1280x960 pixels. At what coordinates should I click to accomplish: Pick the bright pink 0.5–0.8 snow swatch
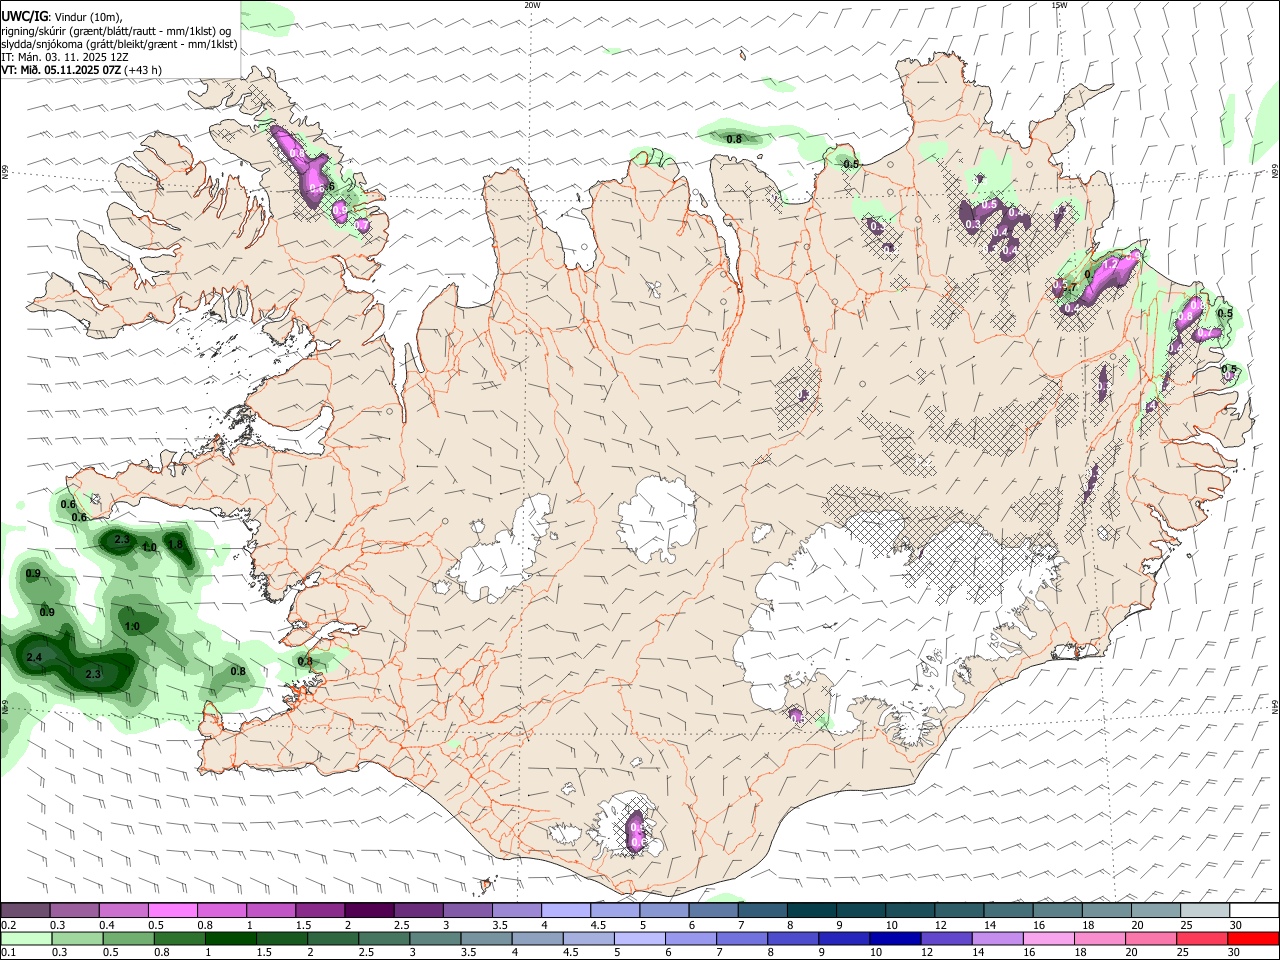[173, 910]
